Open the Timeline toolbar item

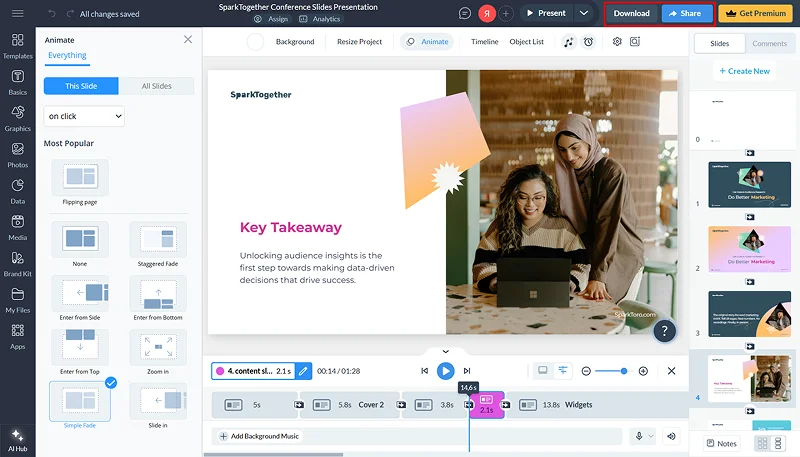484,42
